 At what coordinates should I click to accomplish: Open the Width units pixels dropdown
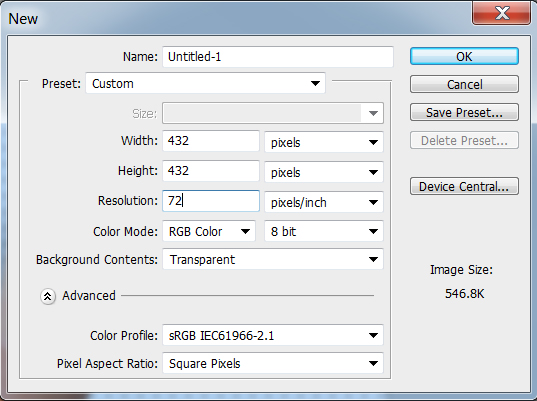coord(324,142)
